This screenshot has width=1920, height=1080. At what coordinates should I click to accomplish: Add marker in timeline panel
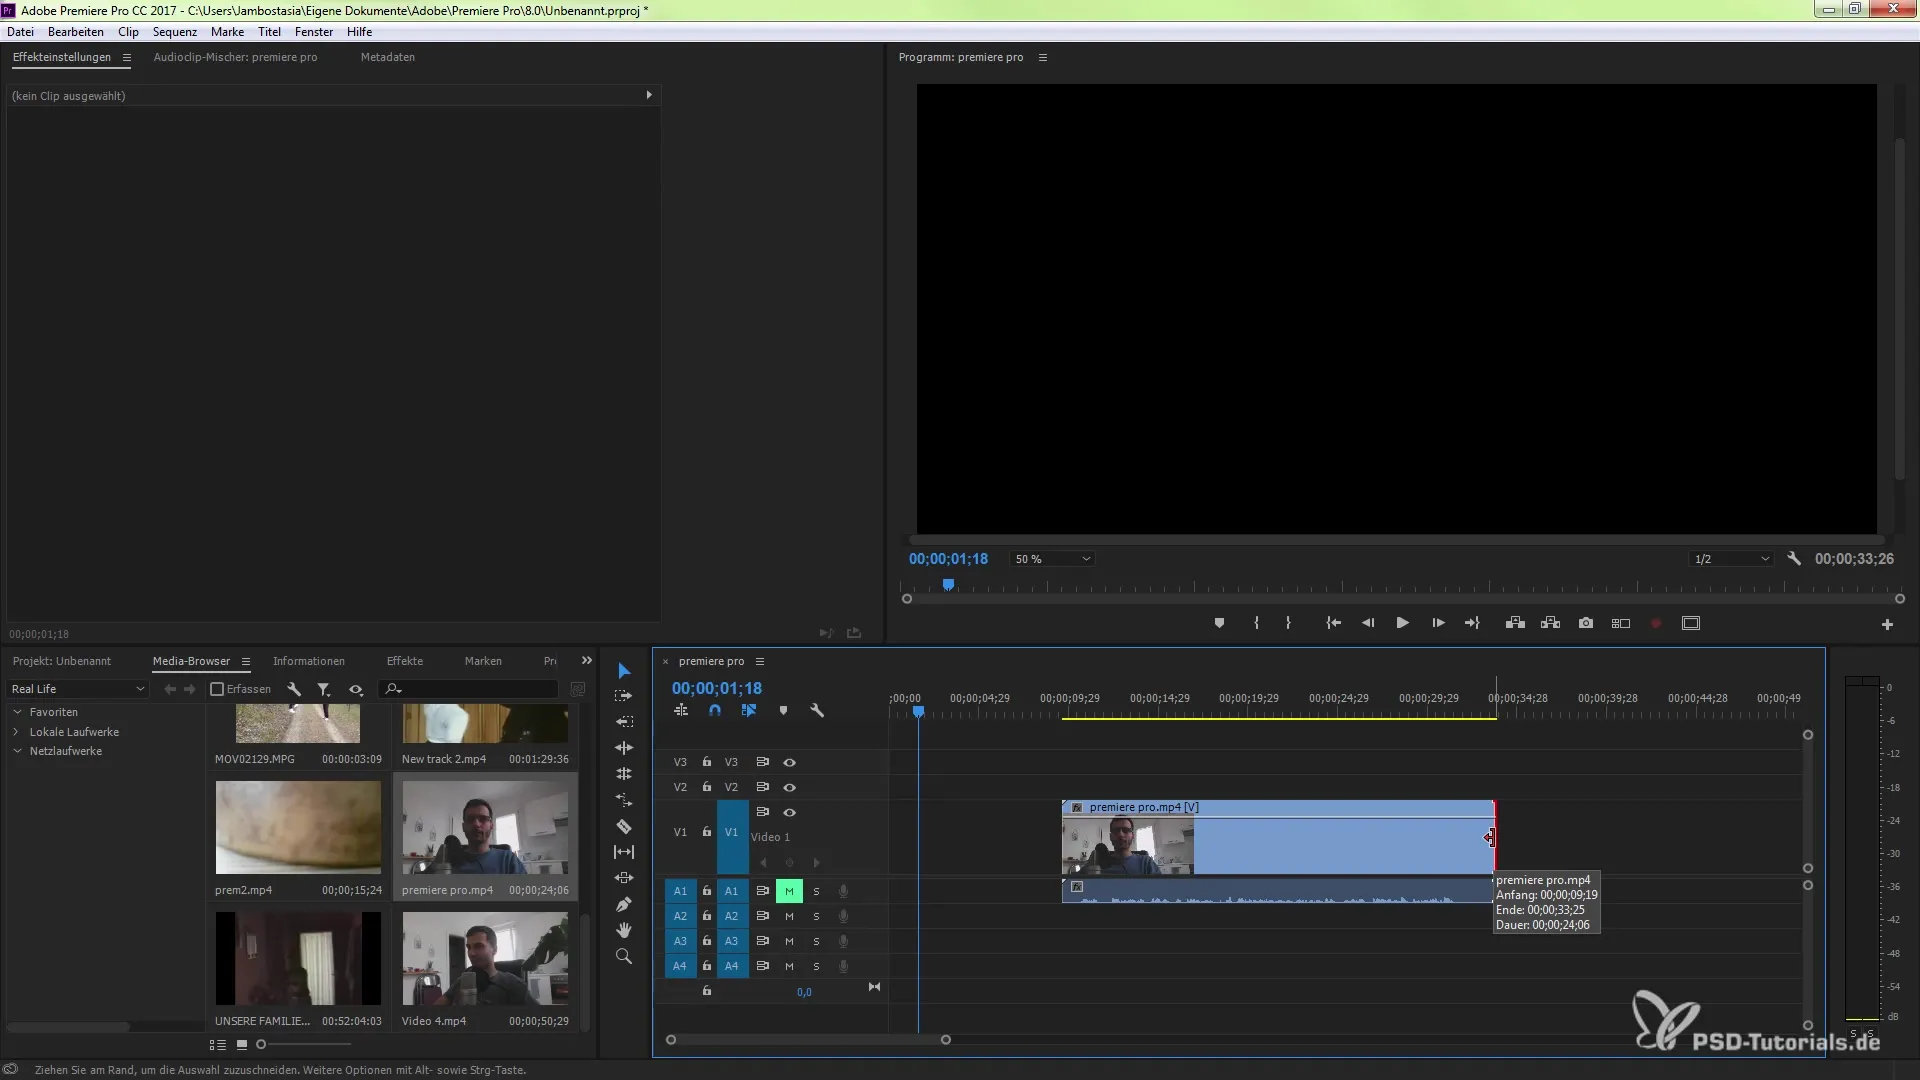pyautogui.click(x=783, y=710)
